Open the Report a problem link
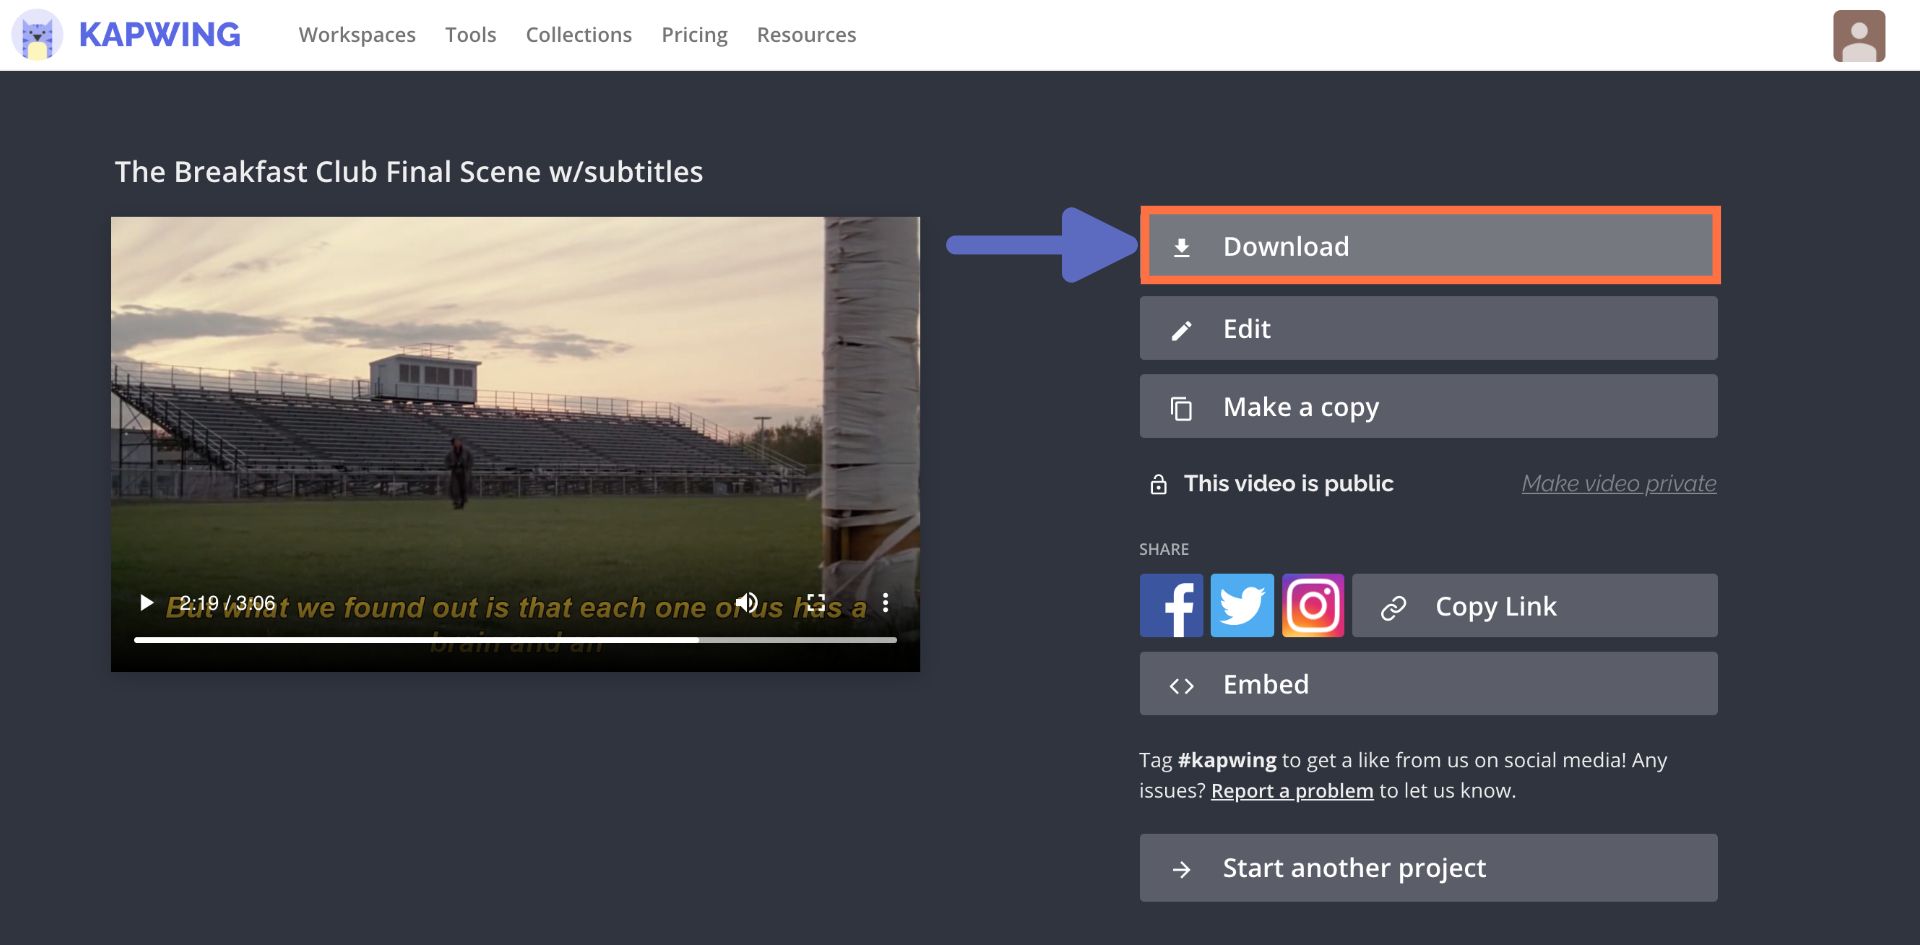 click(x=1292, y=790)
